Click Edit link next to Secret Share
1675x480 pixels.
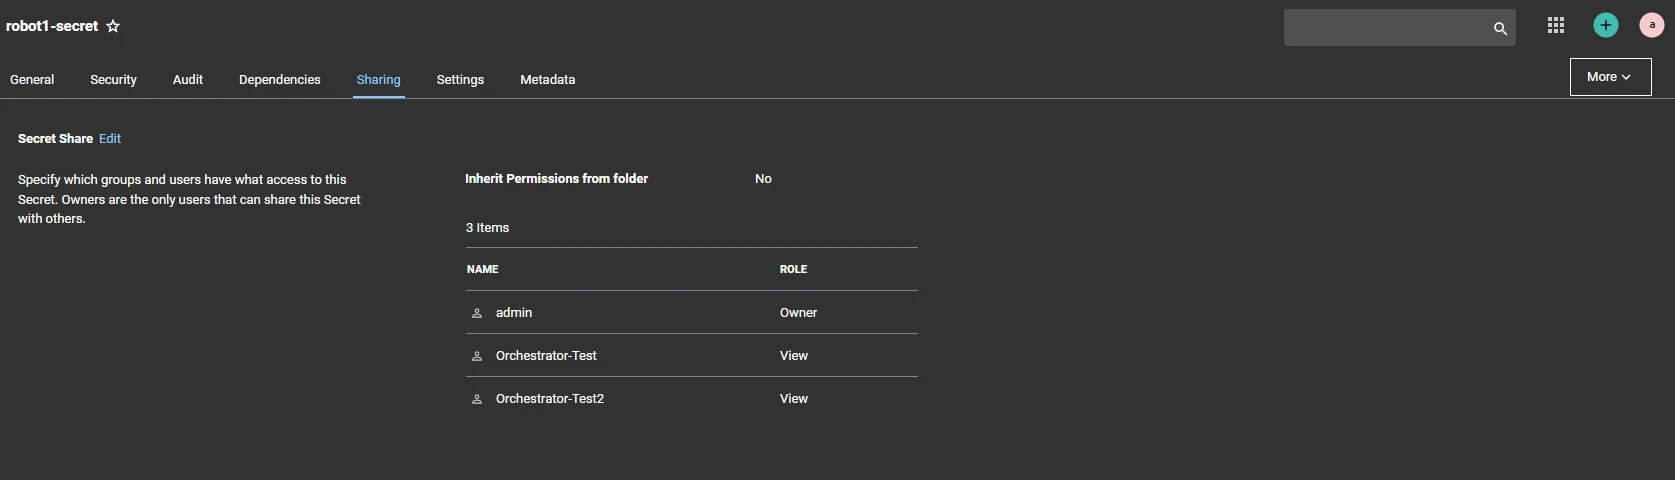tap(110, 139)
